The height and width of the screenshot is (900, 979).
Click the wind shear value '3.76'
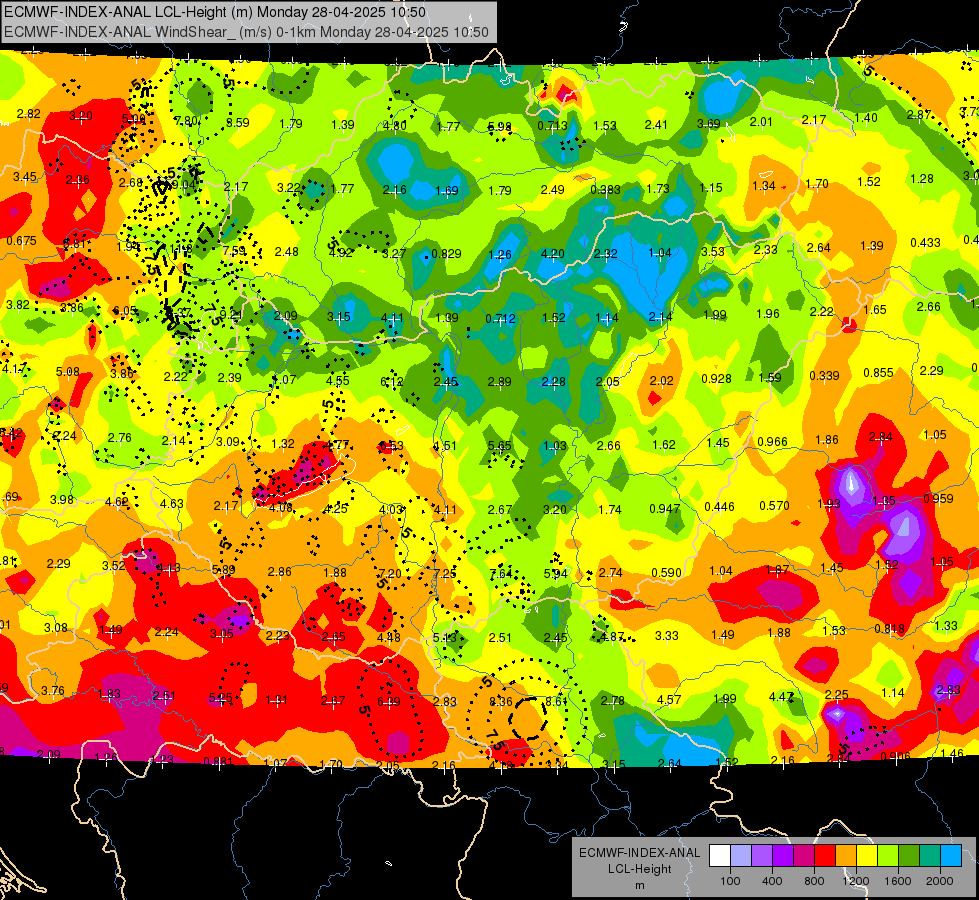click(x=52, y=690)
